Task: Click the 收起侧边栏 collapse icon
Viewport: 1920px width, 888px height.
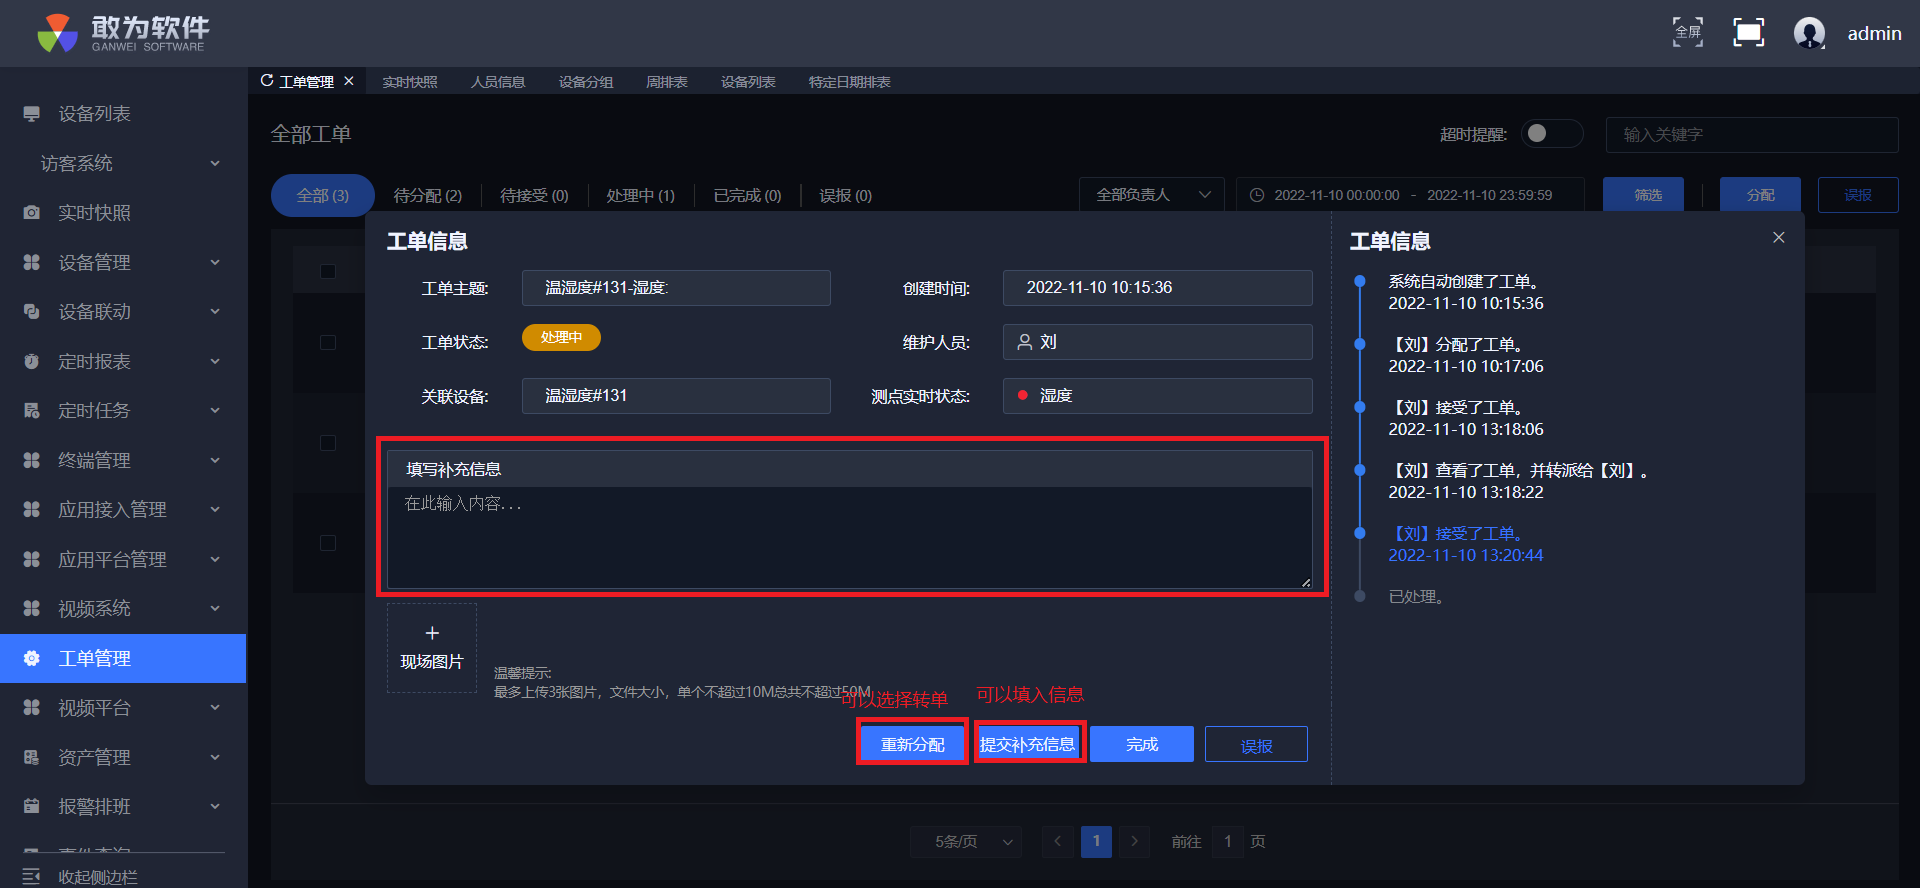Action: pos(32,877)
